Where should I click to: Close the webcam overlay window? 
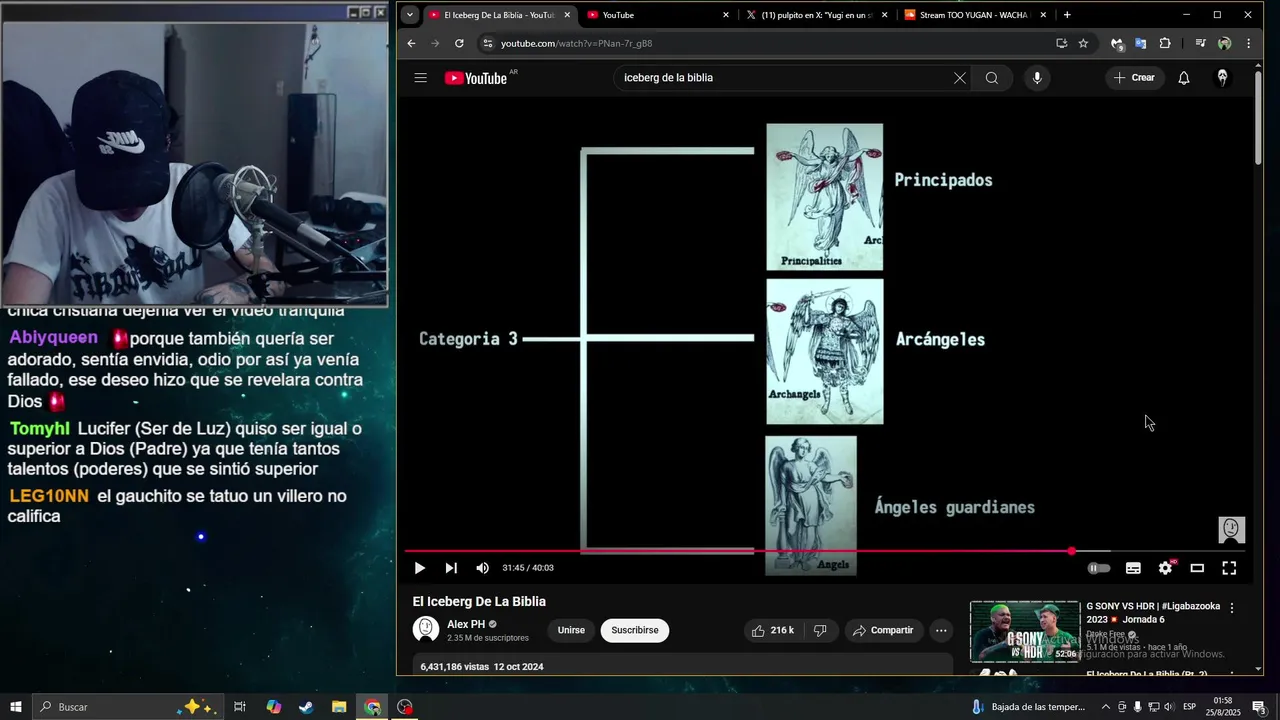380,12
